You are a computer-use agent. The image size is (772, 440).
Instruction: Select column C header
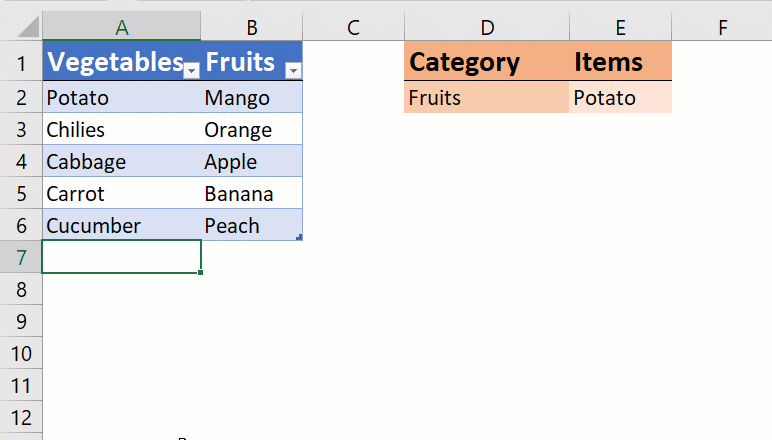(354, 27)
